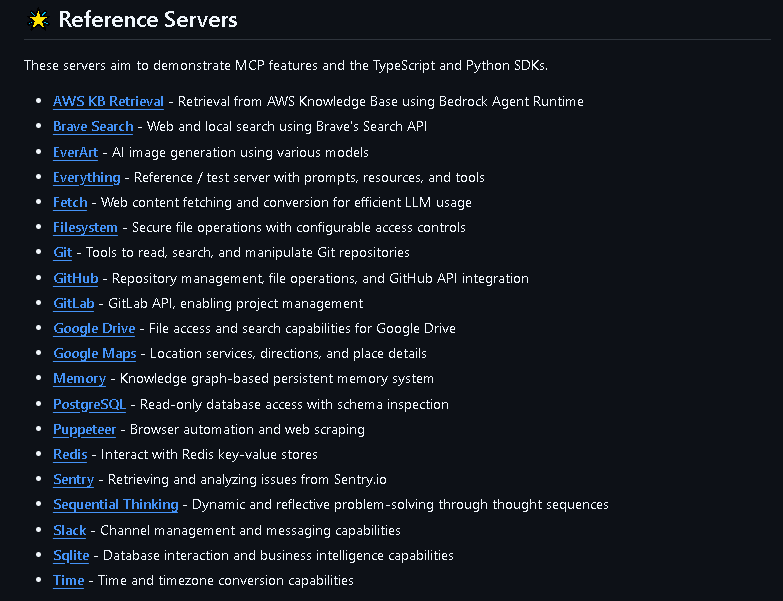Select the Git server link
The width and height of the screenshot is (783, 601).
coord(62,252)
